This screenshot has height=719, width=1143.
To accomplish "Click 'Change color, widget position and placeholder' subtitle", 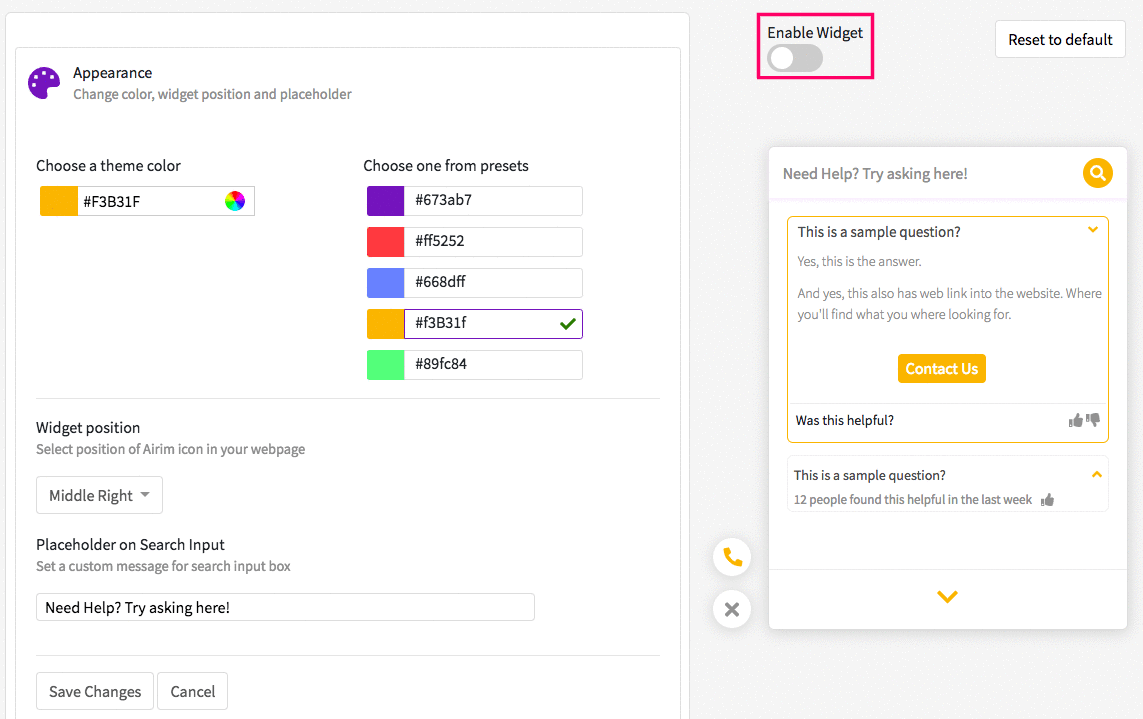I will tap(212, 94).
